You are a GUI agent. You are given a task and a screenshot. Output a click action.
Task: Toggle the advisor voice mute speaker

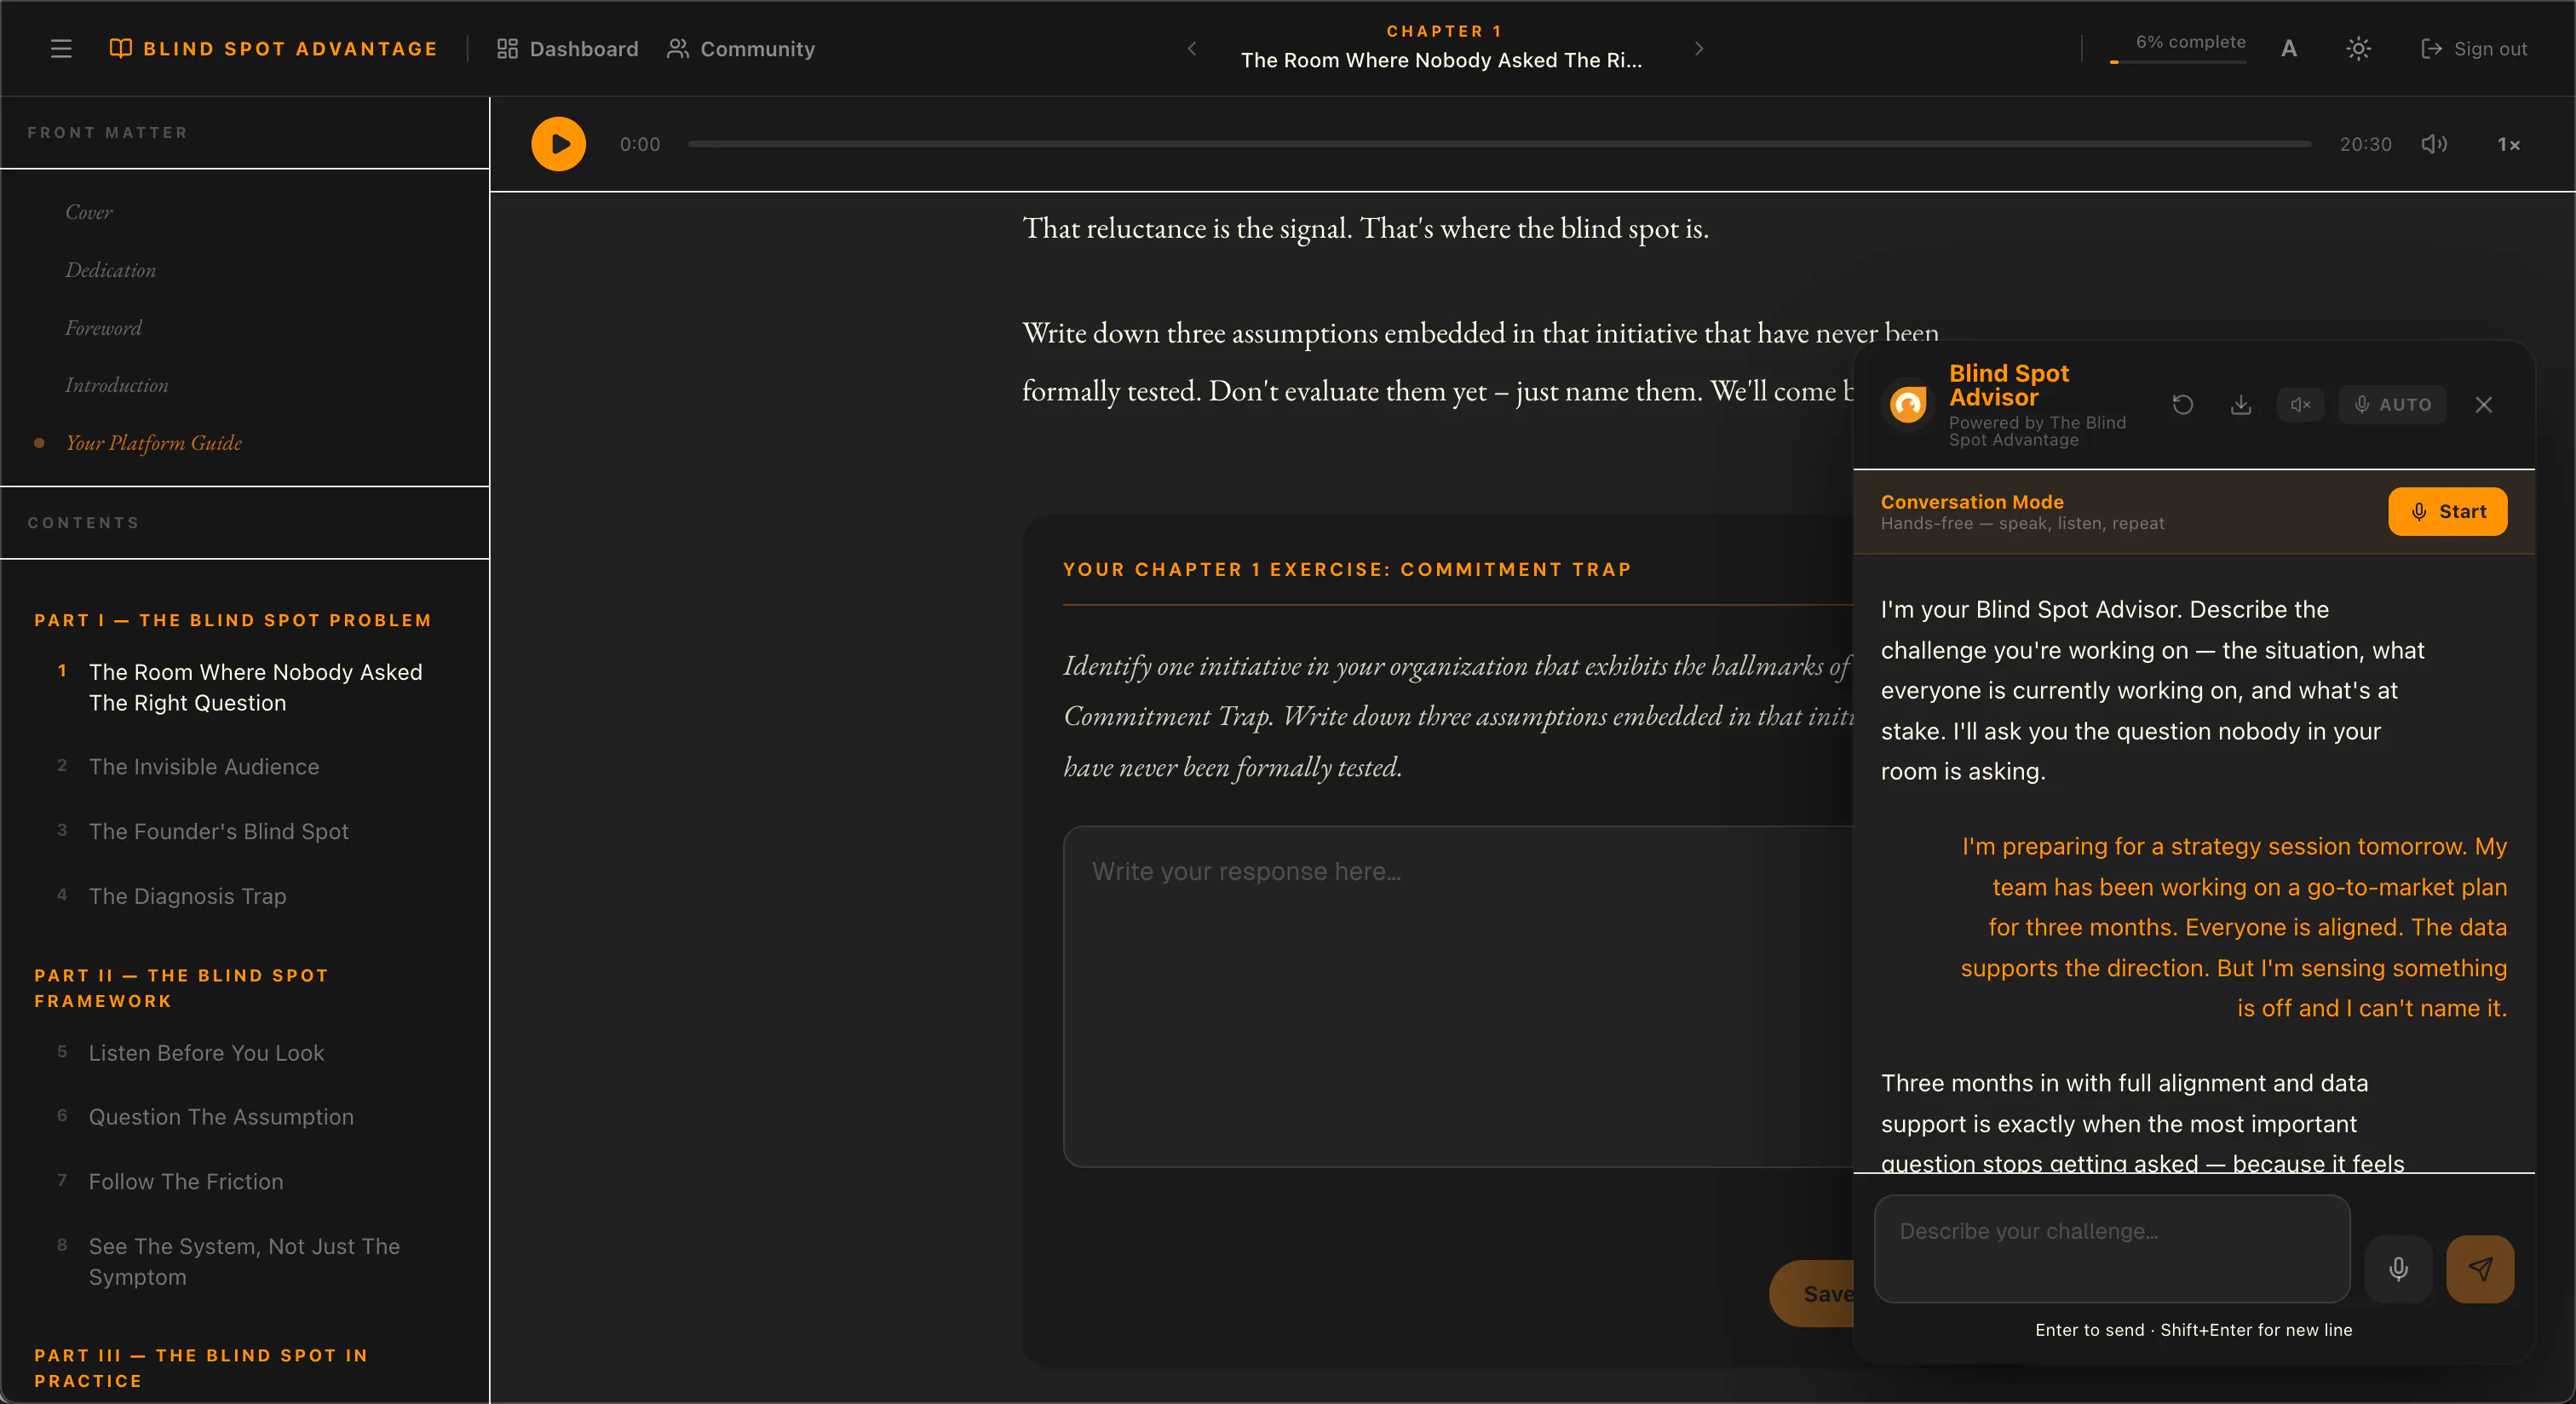2300,404
